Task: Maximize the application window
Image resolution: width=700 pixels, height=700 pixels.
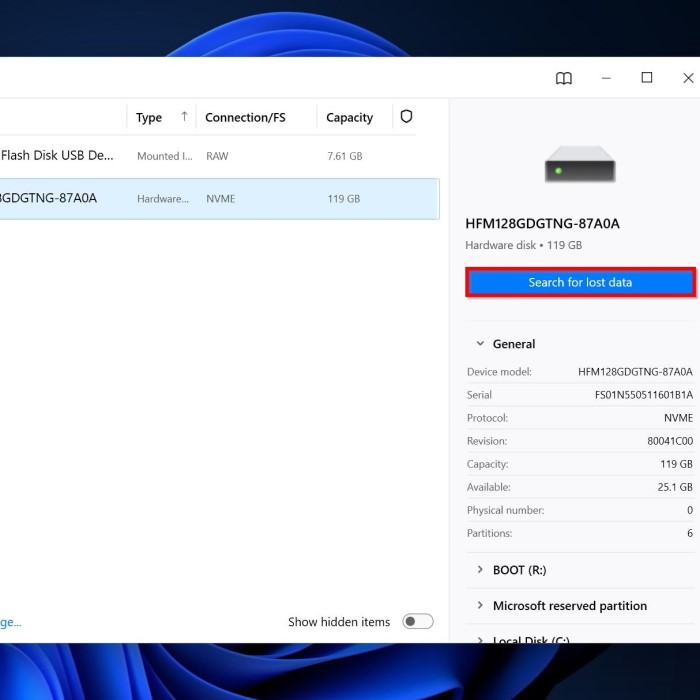Action: pos(646,78)
